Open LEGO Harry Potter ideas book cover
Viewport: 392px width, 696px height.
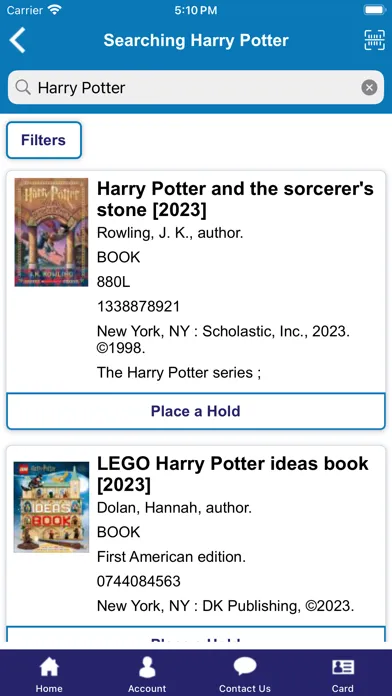(x=51, y=507)
